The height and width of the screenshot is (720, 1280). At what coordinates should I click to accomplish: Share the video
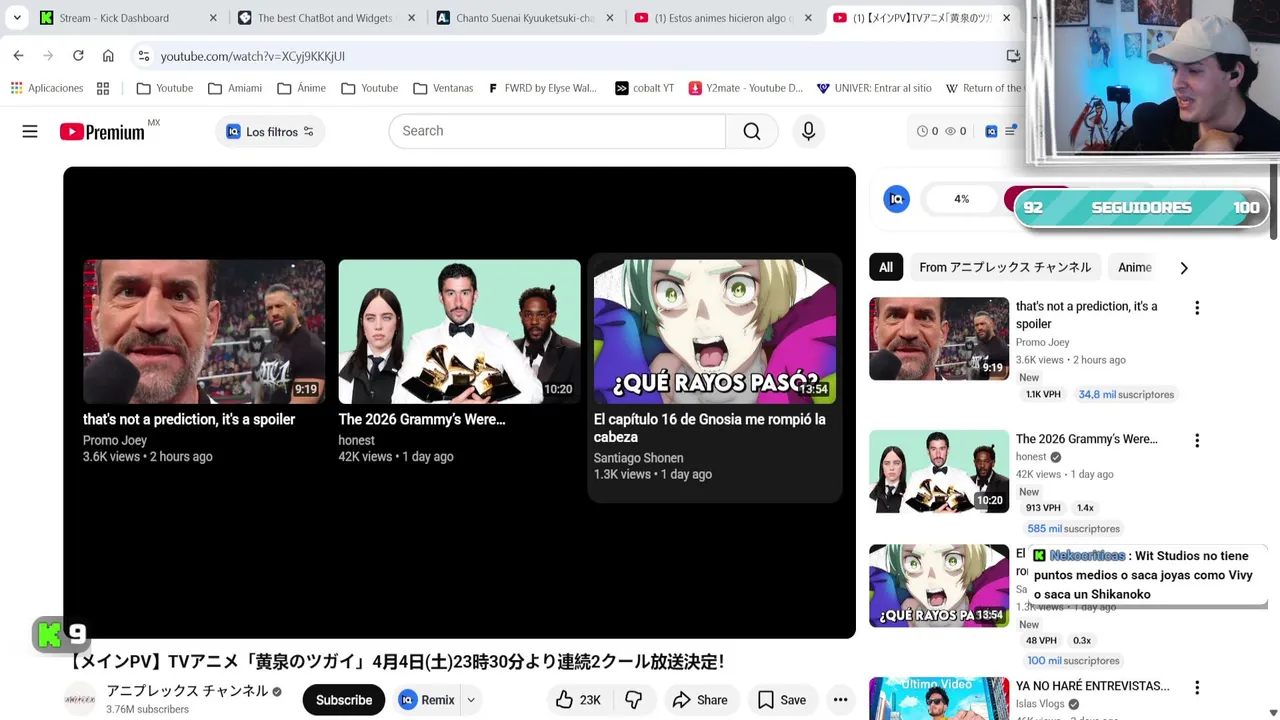700,700
